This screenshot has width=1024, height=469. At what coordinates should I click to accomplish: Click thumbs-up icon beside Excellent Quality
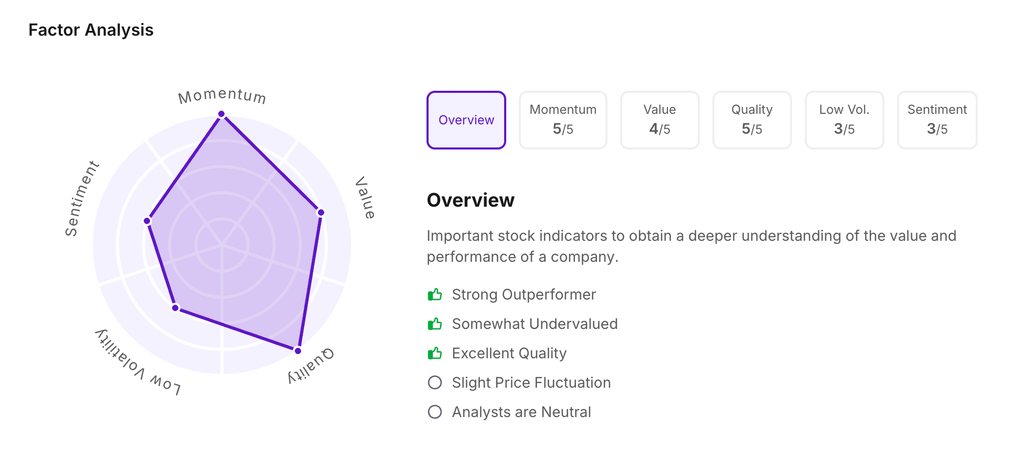coord(435,353)
